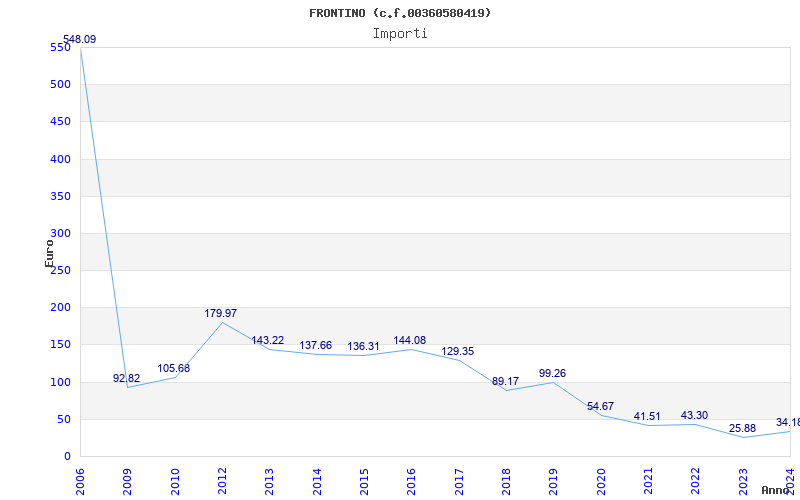Click the 2013 x-axis year label

(x=269, y=482)
